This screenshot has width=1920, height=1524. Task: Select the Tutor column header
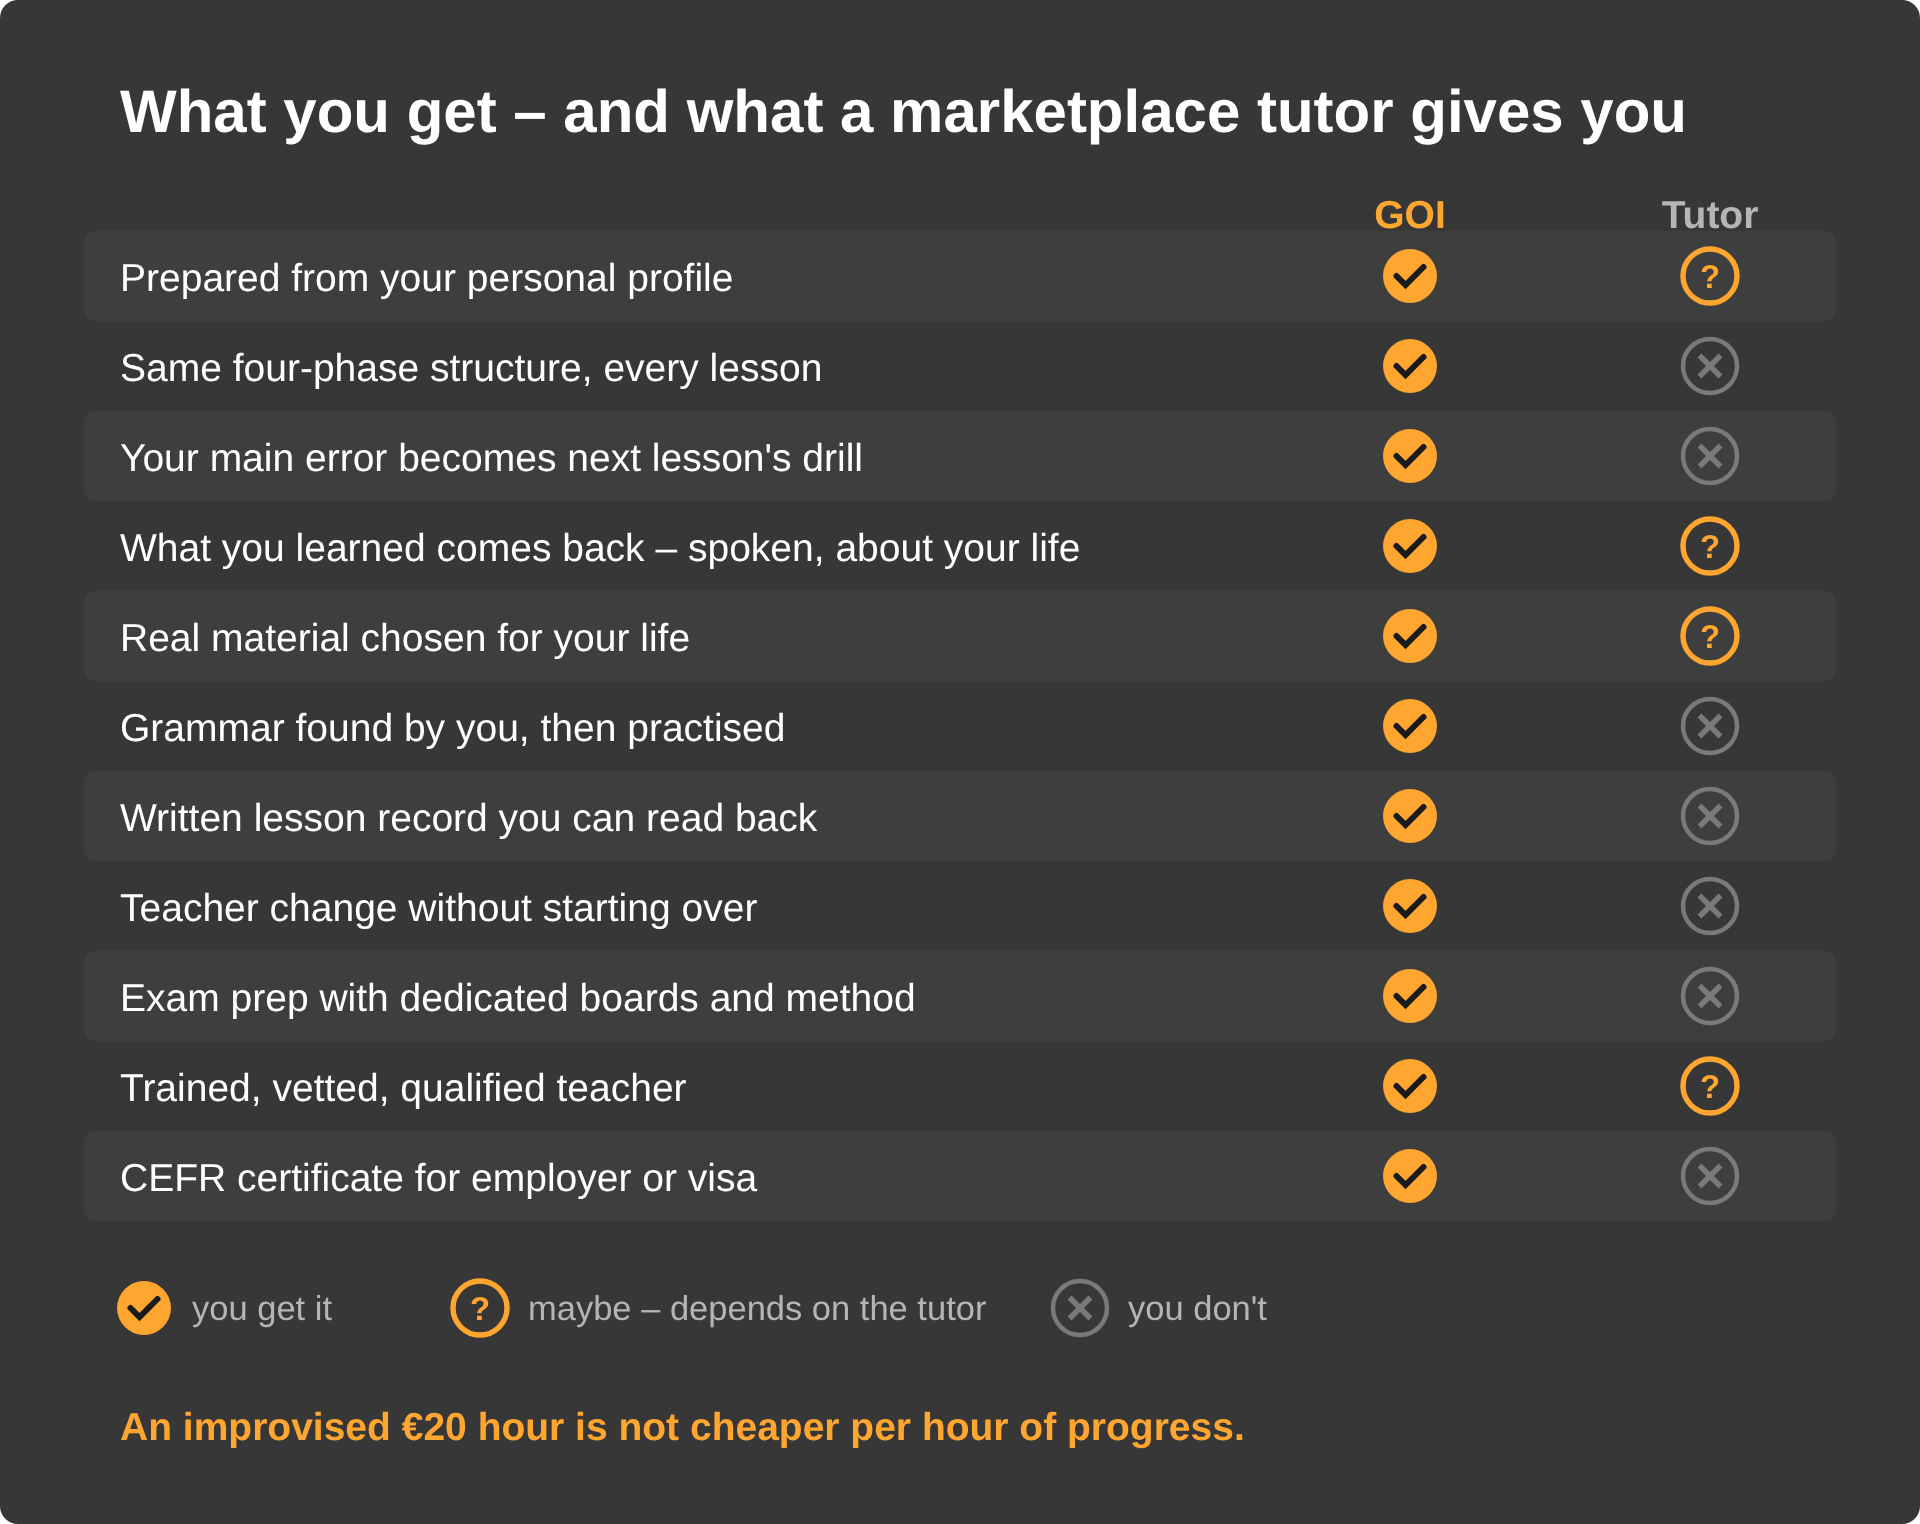pos(1710,215)
